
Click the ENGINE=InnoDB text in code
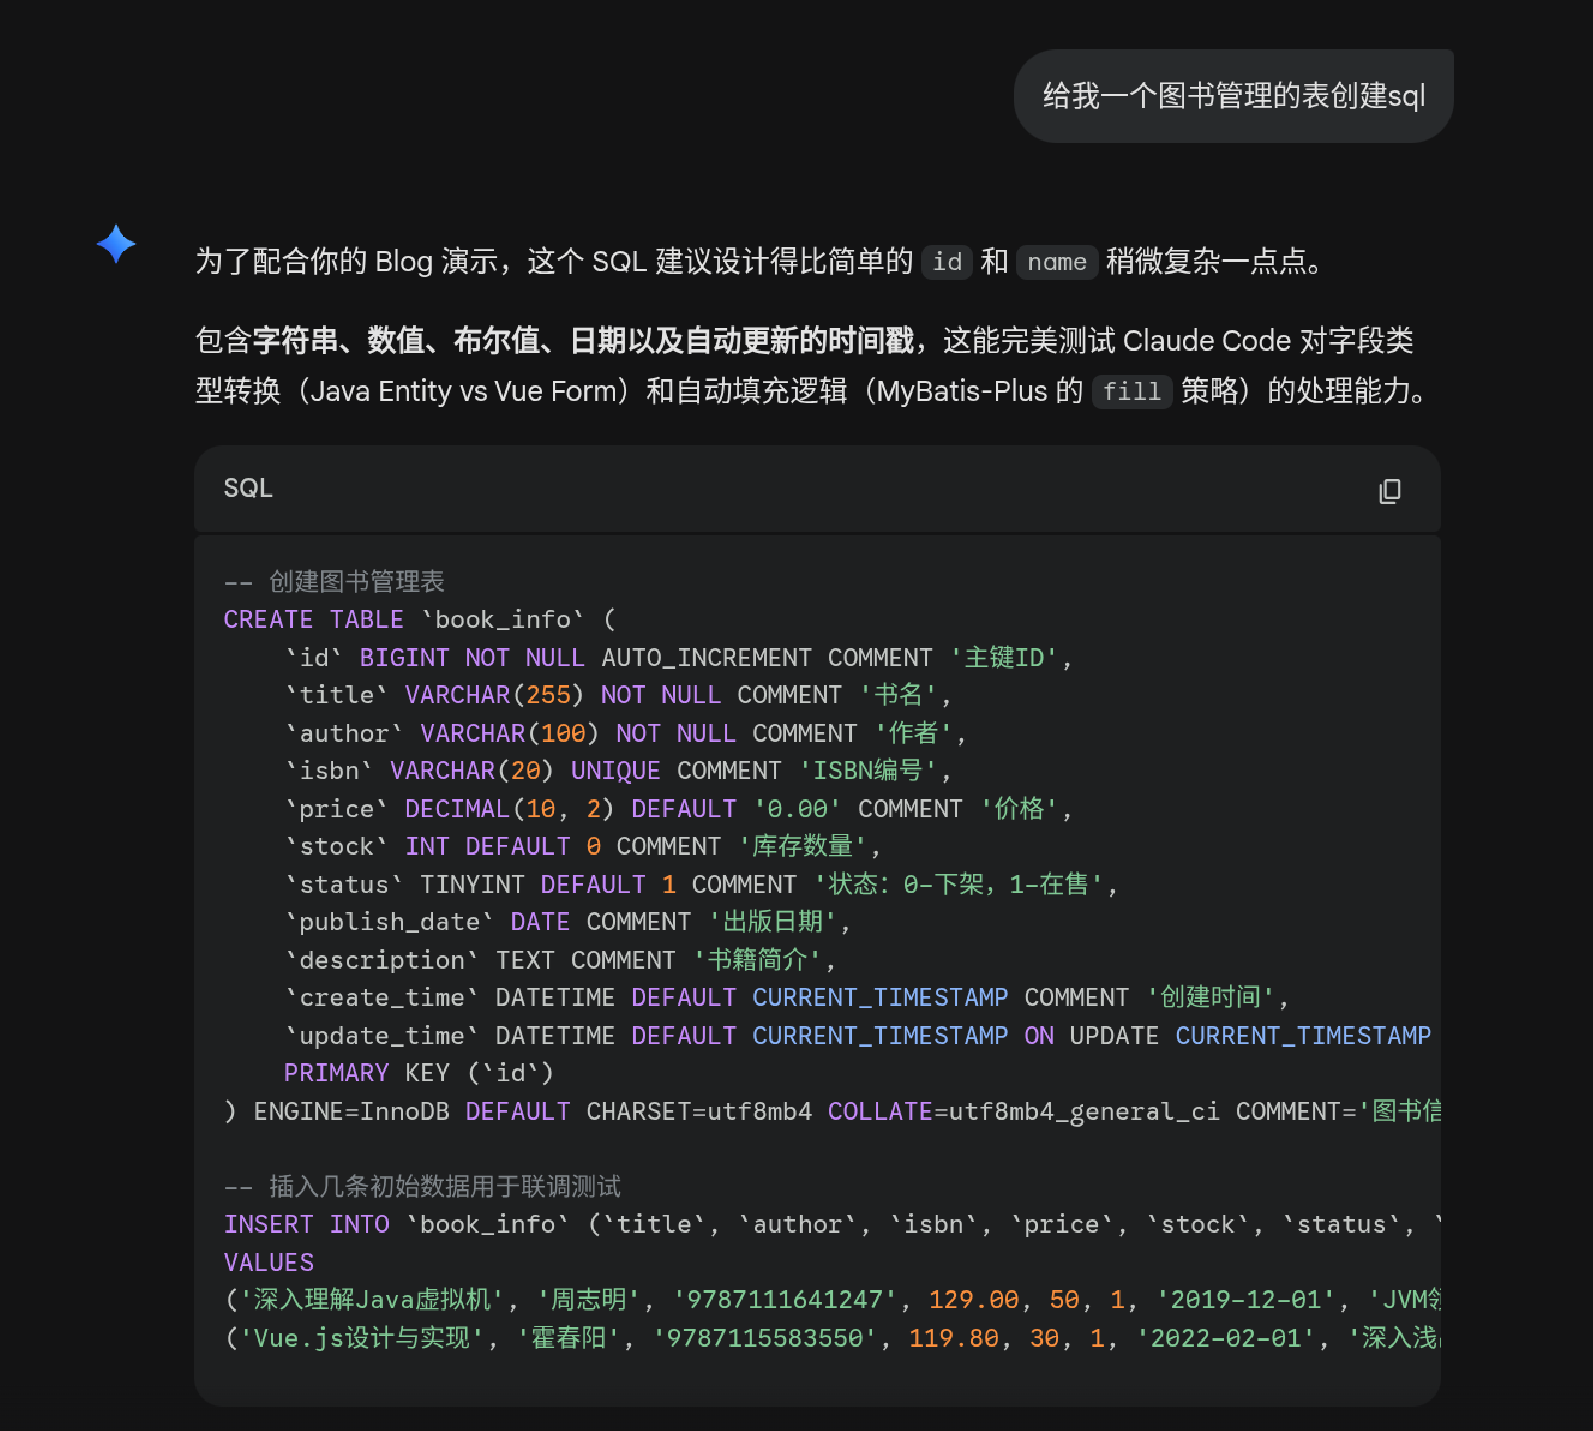pyautogui.click(x=351, y=1112)
